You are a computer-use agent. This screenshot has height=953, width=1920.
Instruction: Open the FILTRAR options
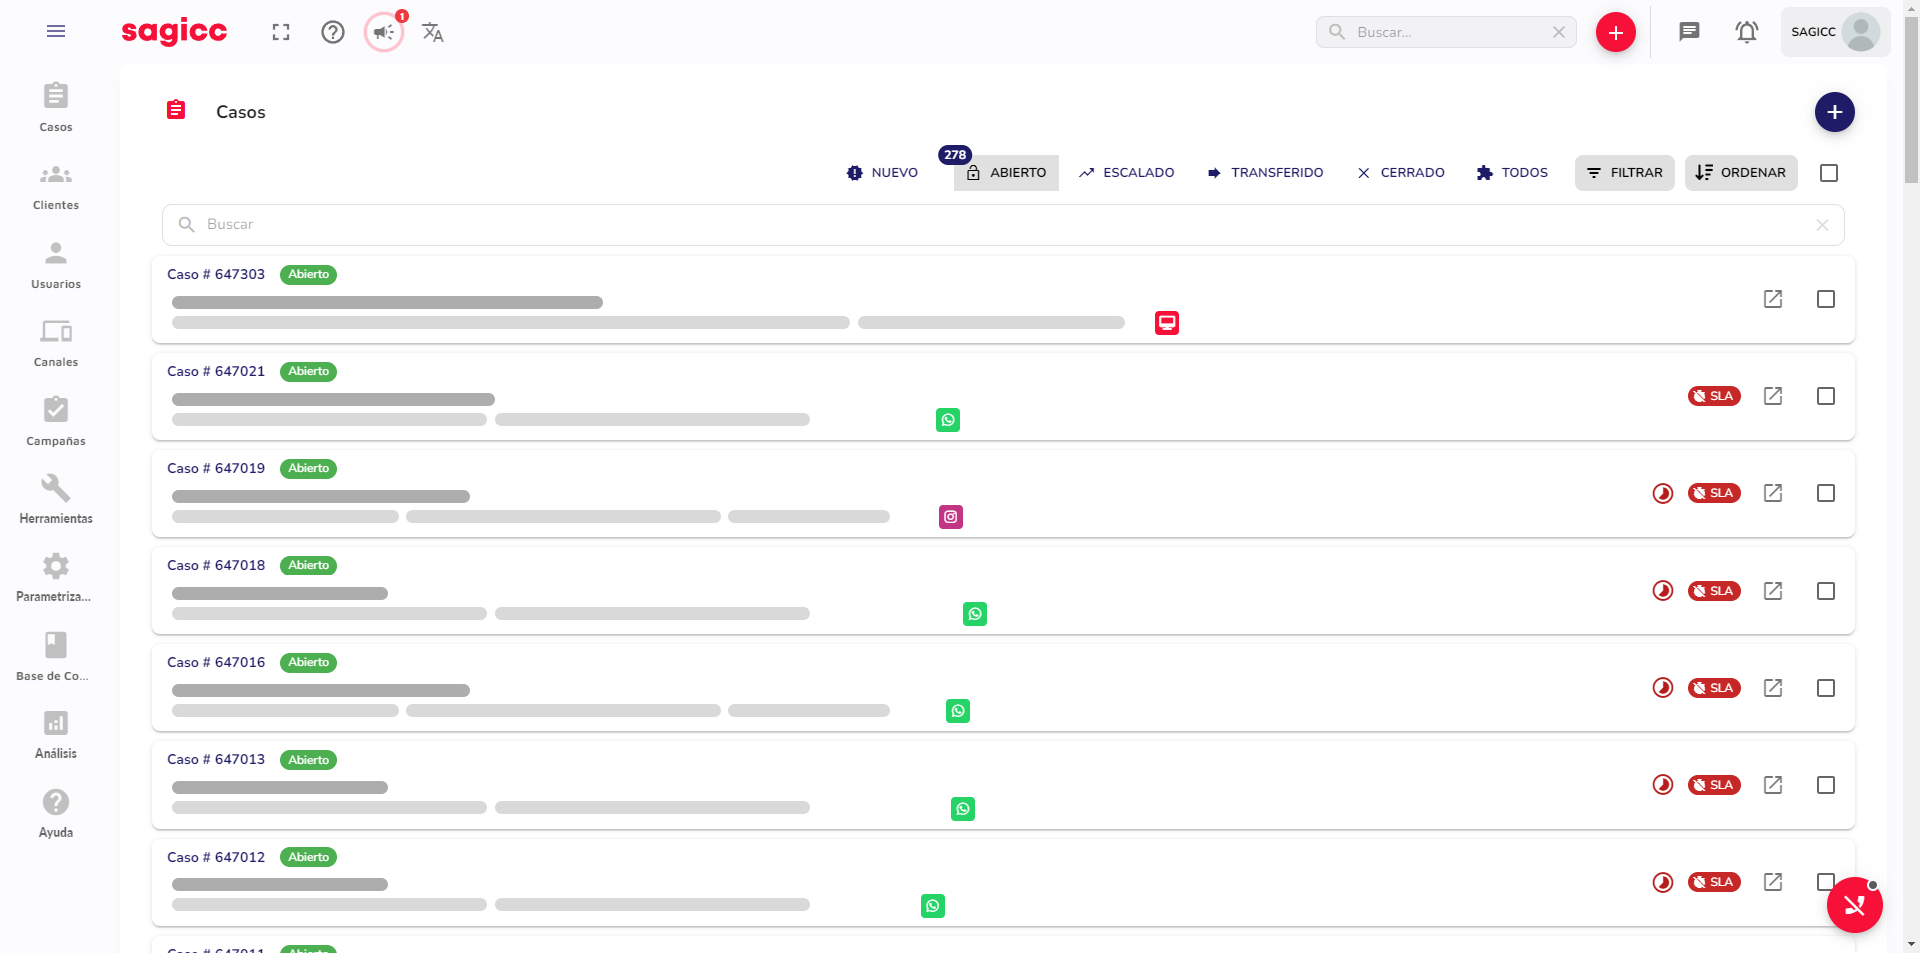point(1624,172)
